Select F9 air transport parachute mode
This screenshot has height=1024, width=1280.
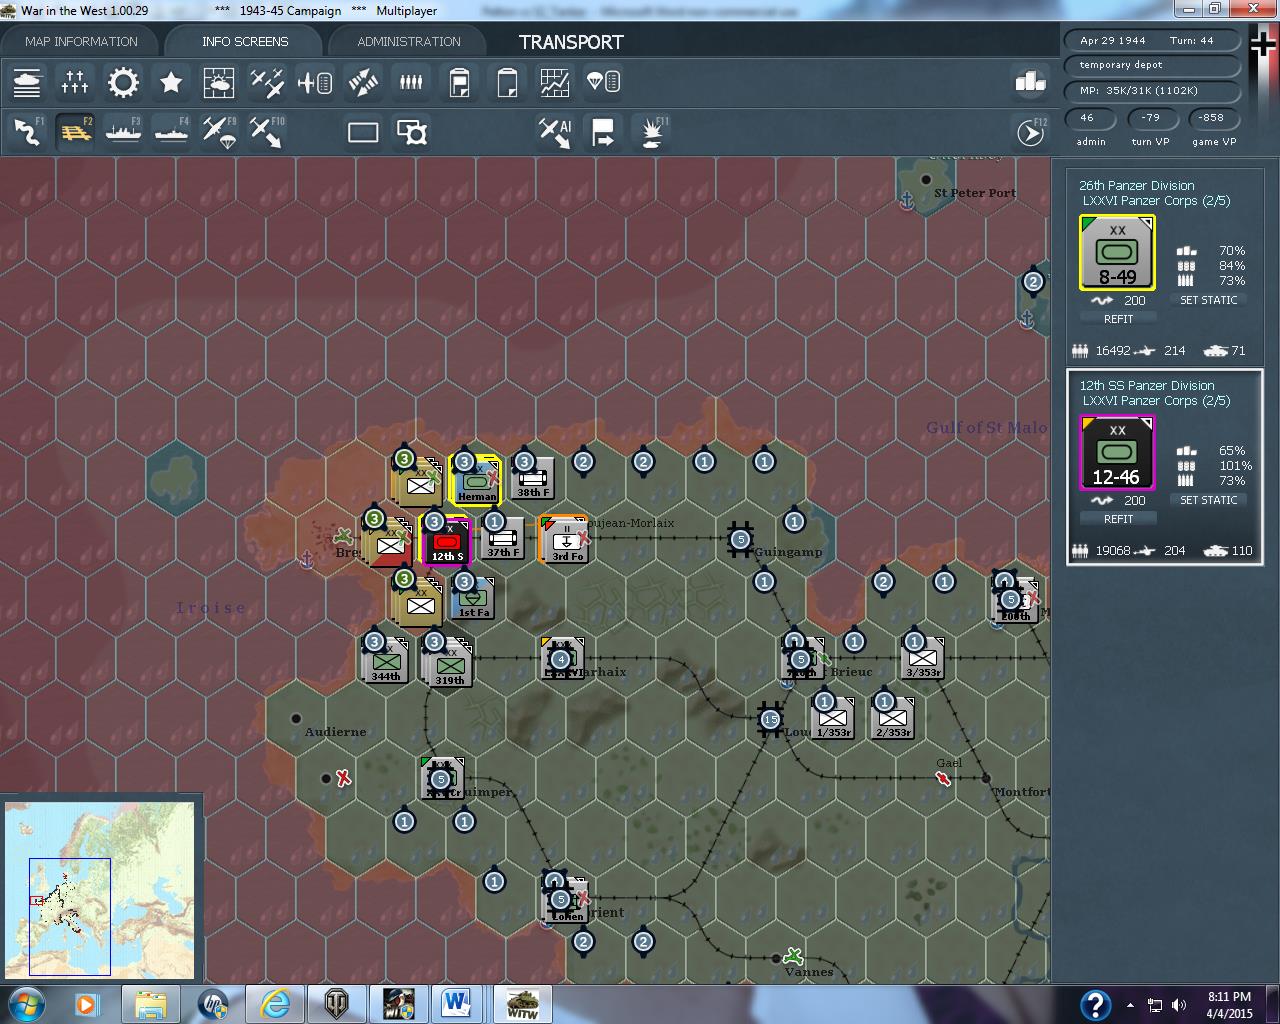[219, 132]
